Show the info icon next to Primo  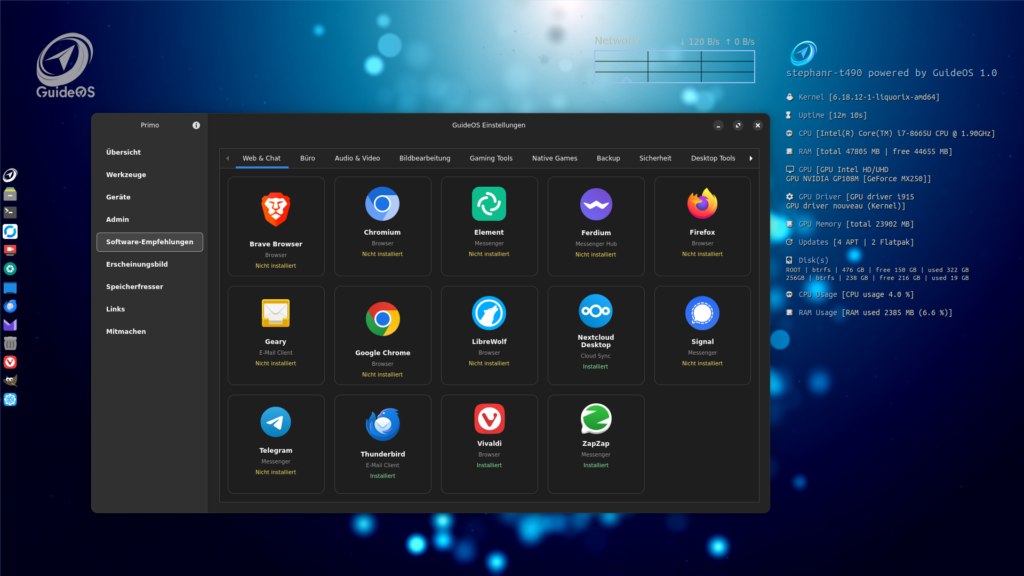pyautogui.click(x=196, y=125)
